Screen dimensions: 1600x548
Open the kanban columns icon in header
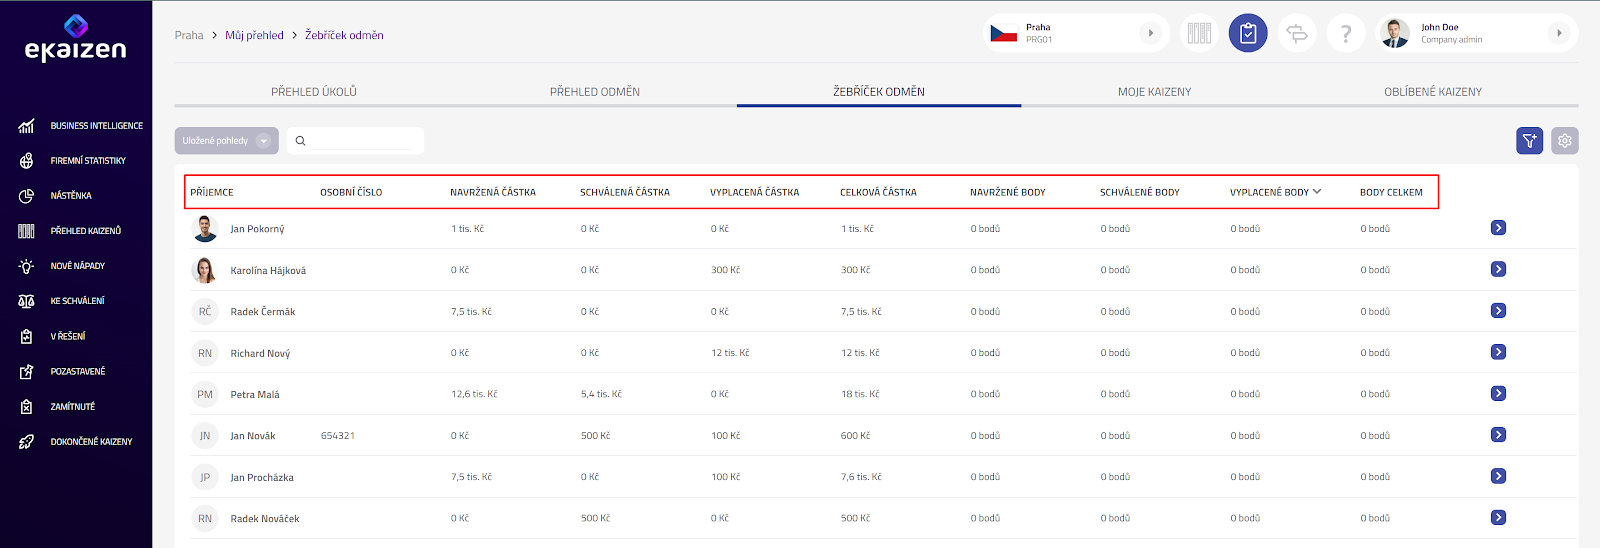coord(1199,34)
